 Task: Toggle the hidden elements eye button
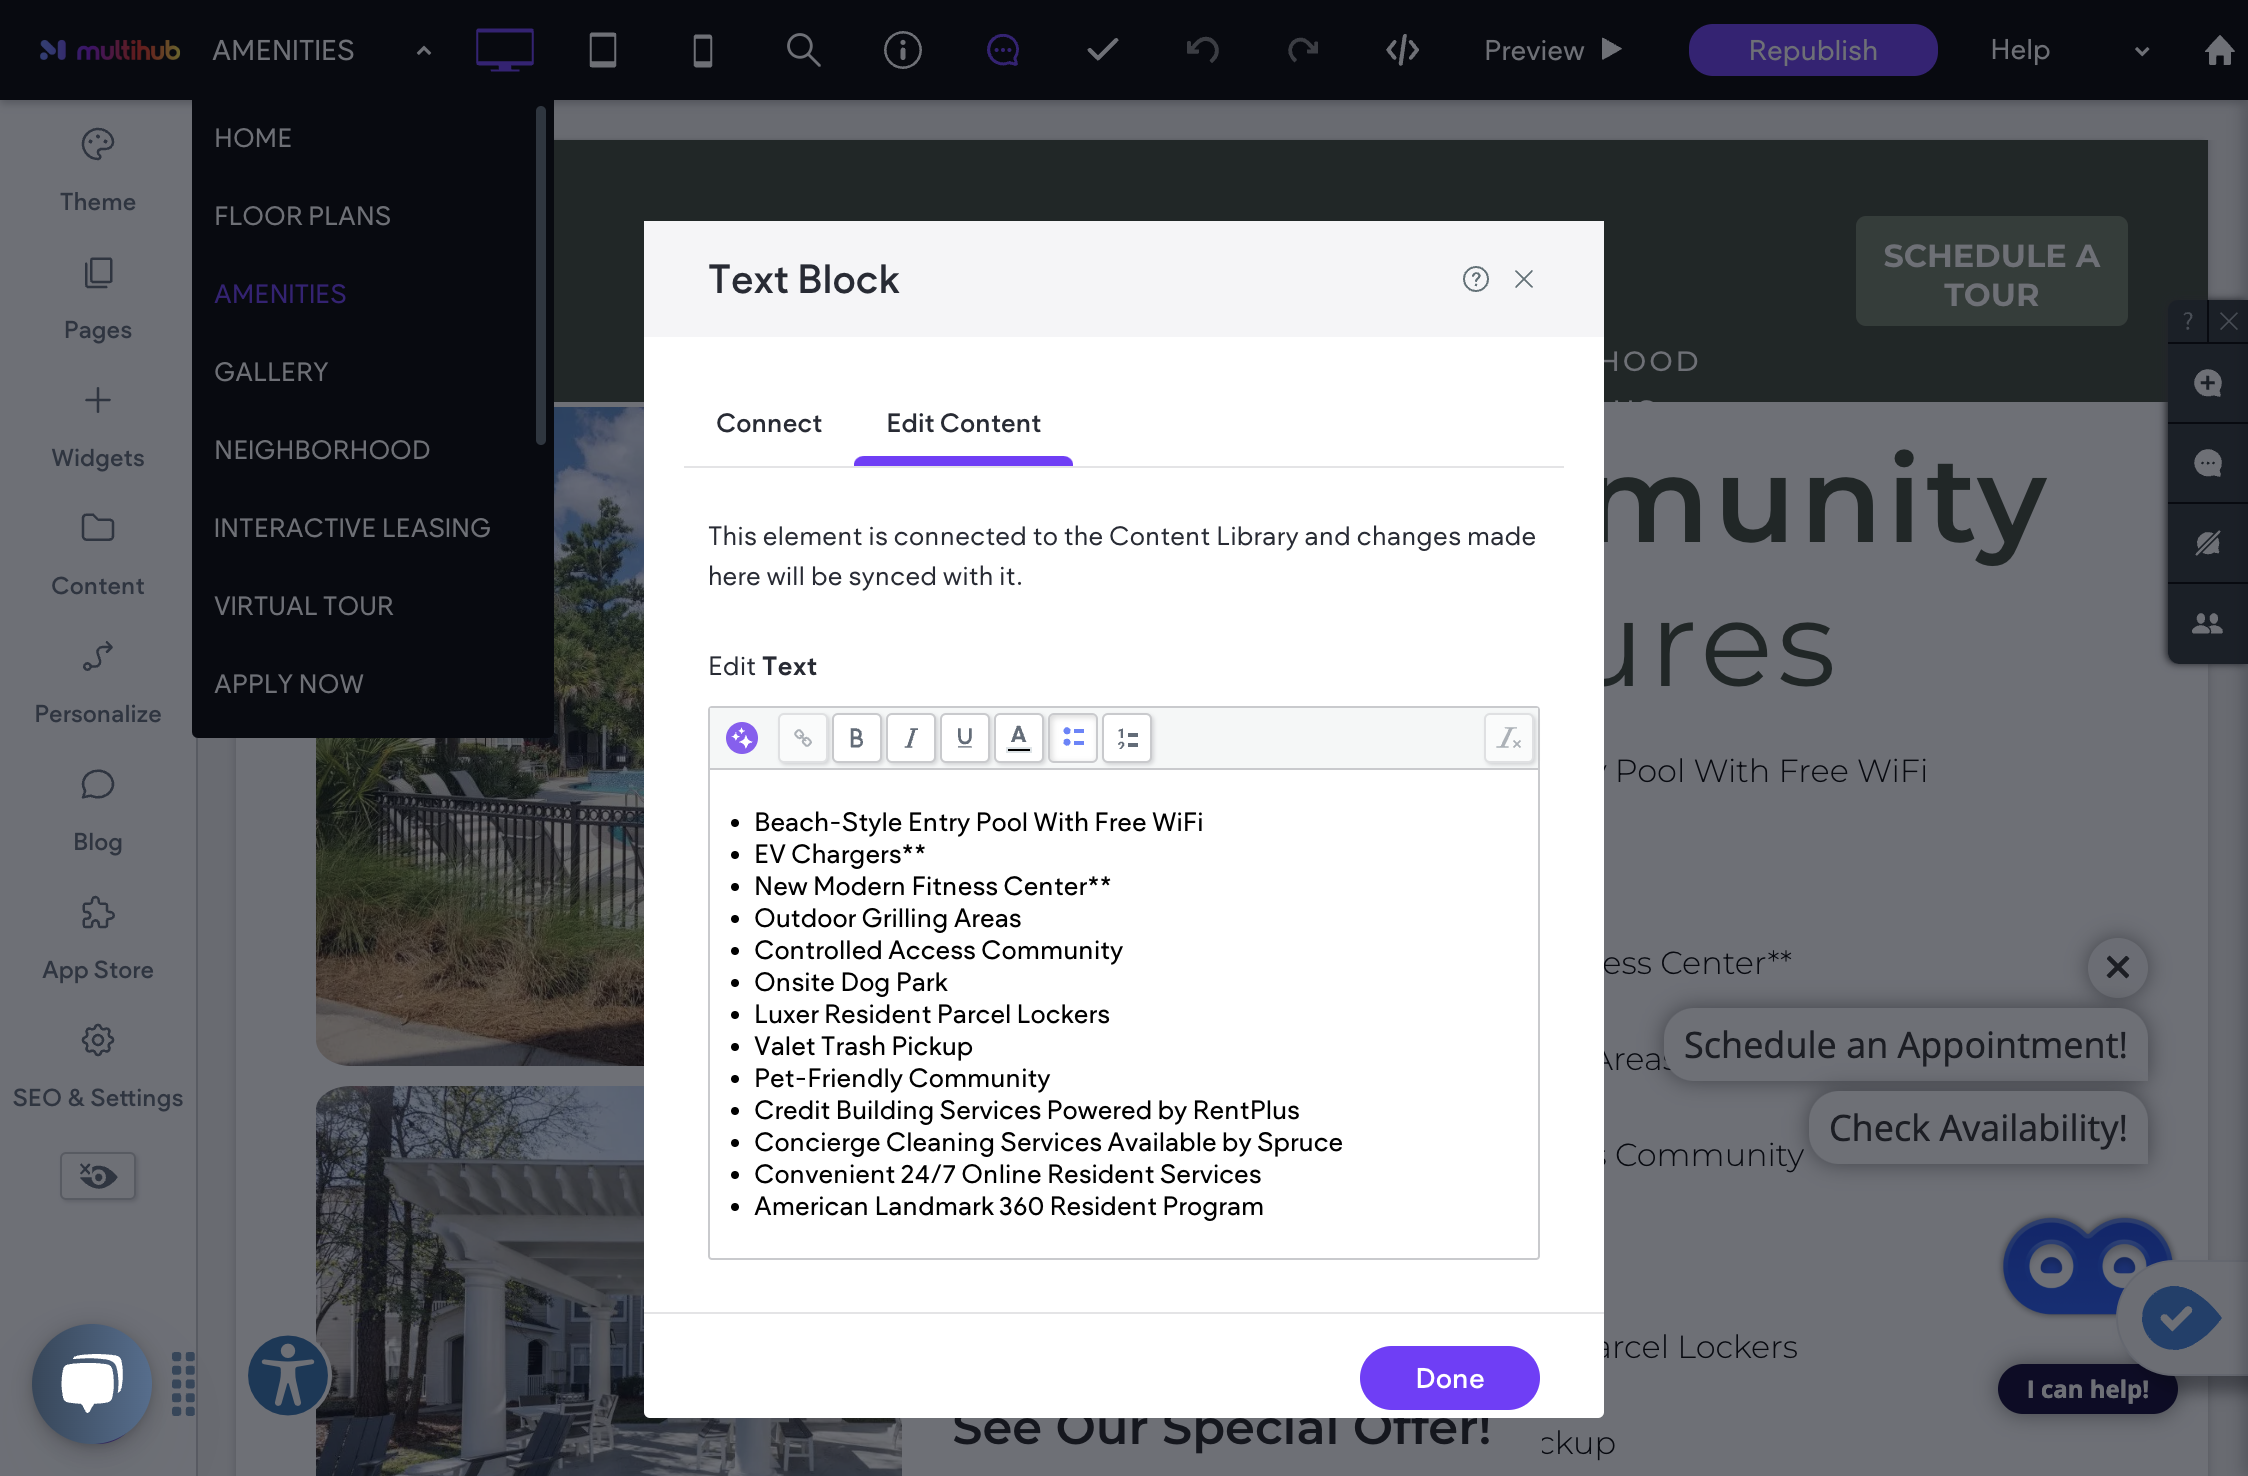point(98,1176)
